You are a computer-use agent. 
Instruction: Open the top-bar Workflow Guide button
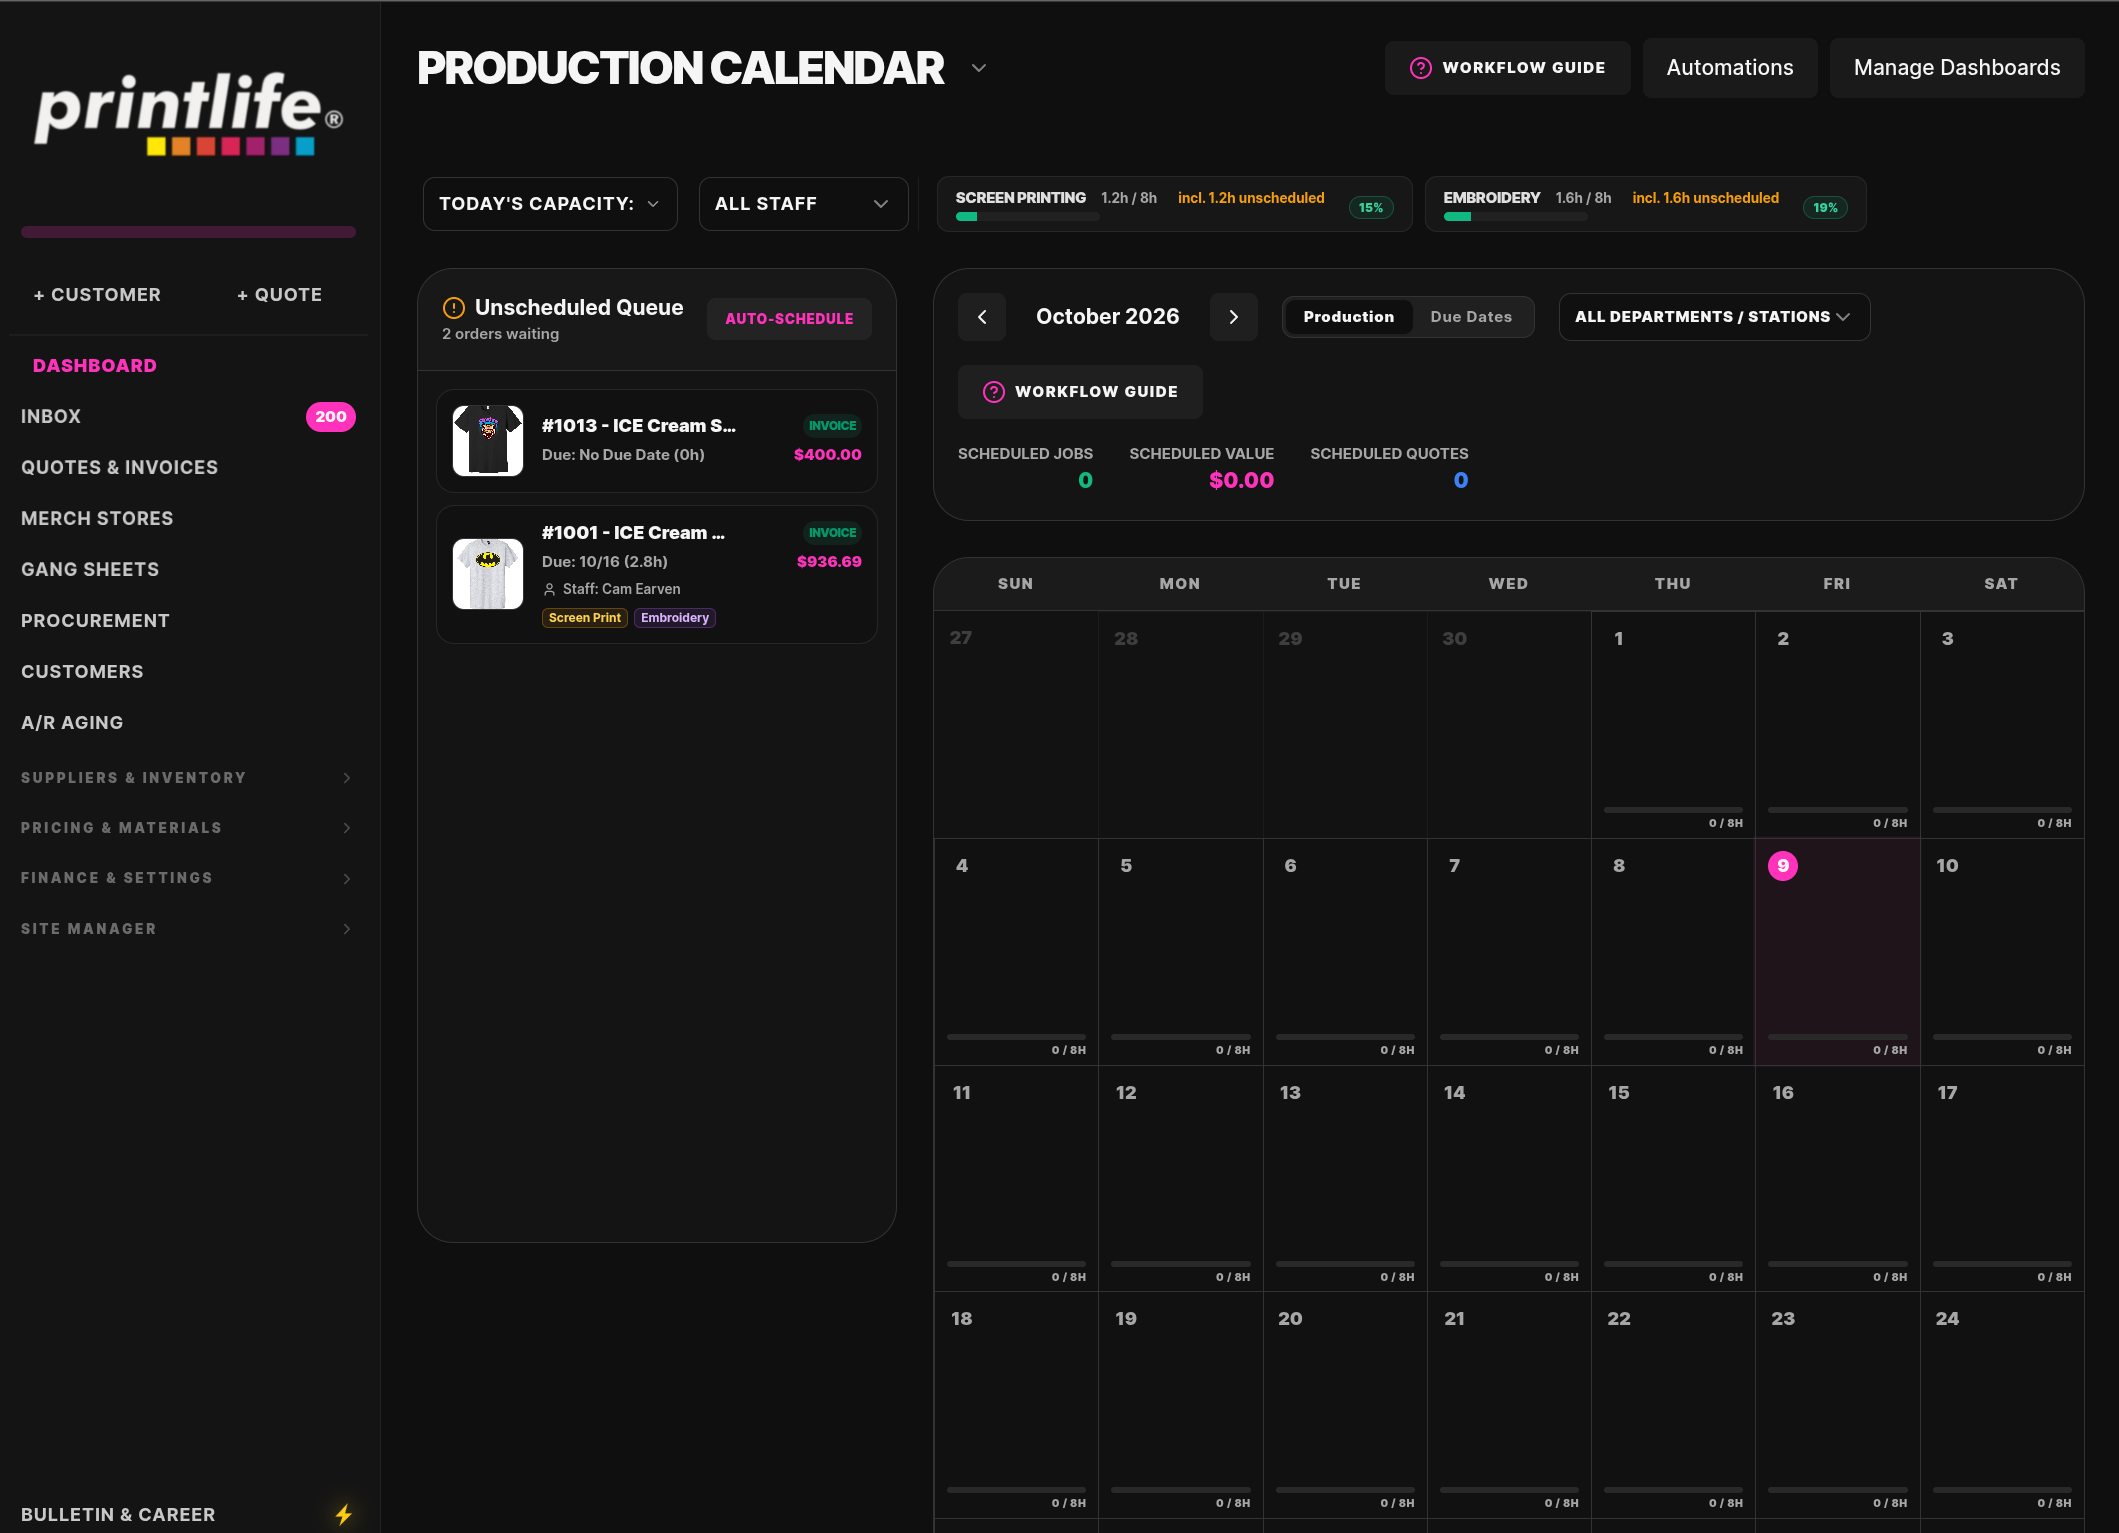coord(1507,68)
